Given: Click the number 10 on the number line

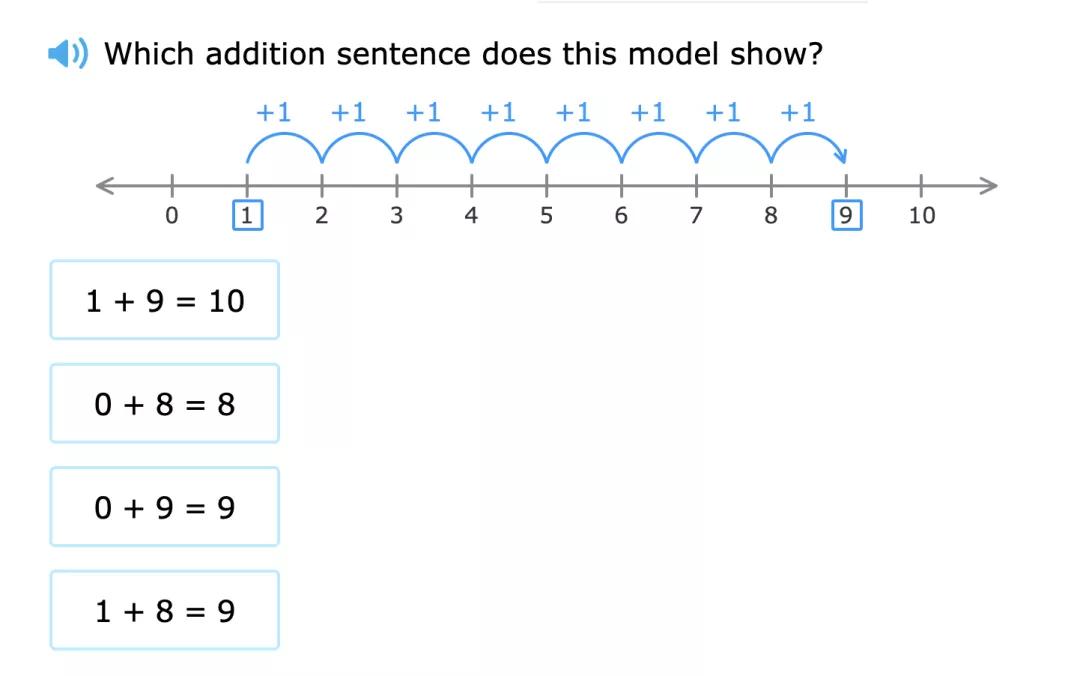Looking at the screenshot, I should click(921, 215).
